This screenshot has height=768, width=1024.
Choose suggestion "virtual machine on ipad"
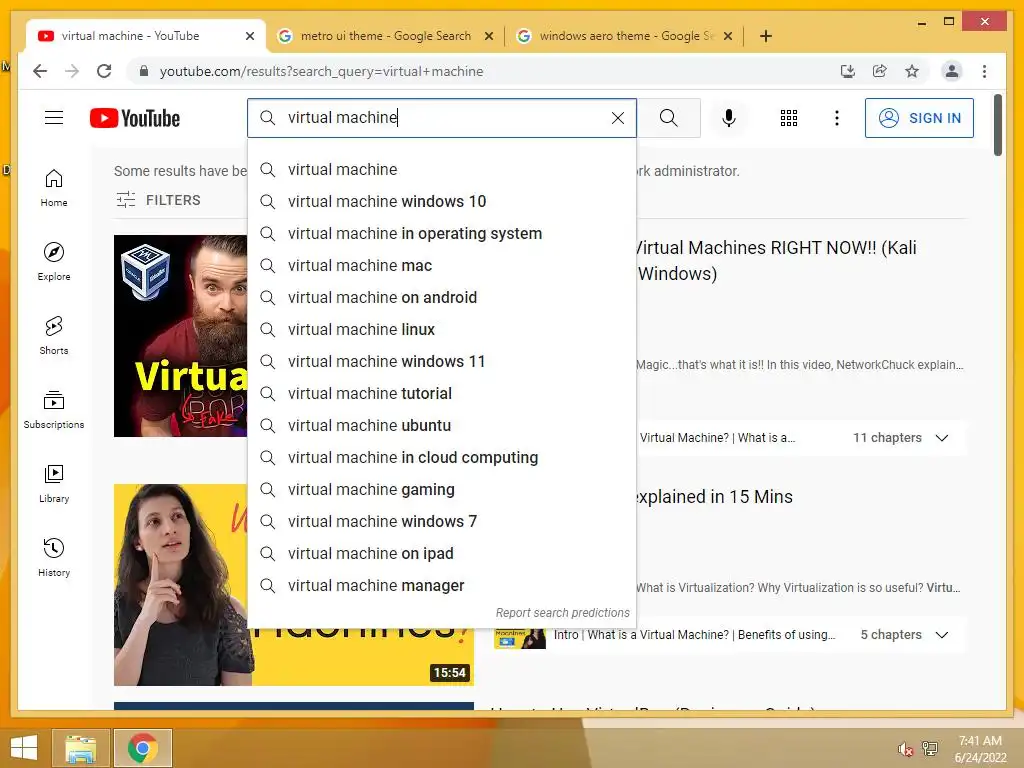pos(441,553)
